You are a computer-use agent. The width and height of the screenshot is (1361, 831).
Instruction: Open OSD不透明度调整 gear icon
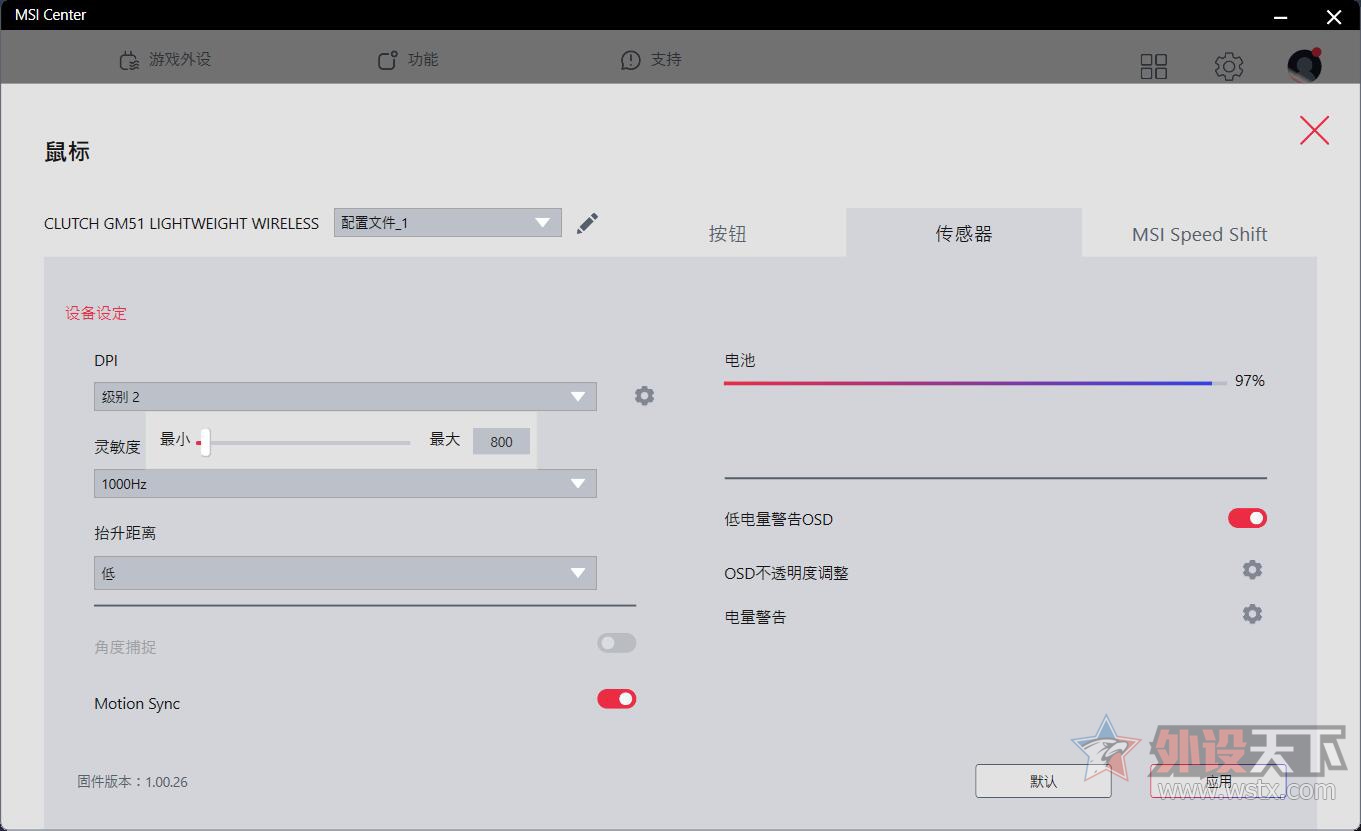pyautogui.click(x=1252, y=570)
